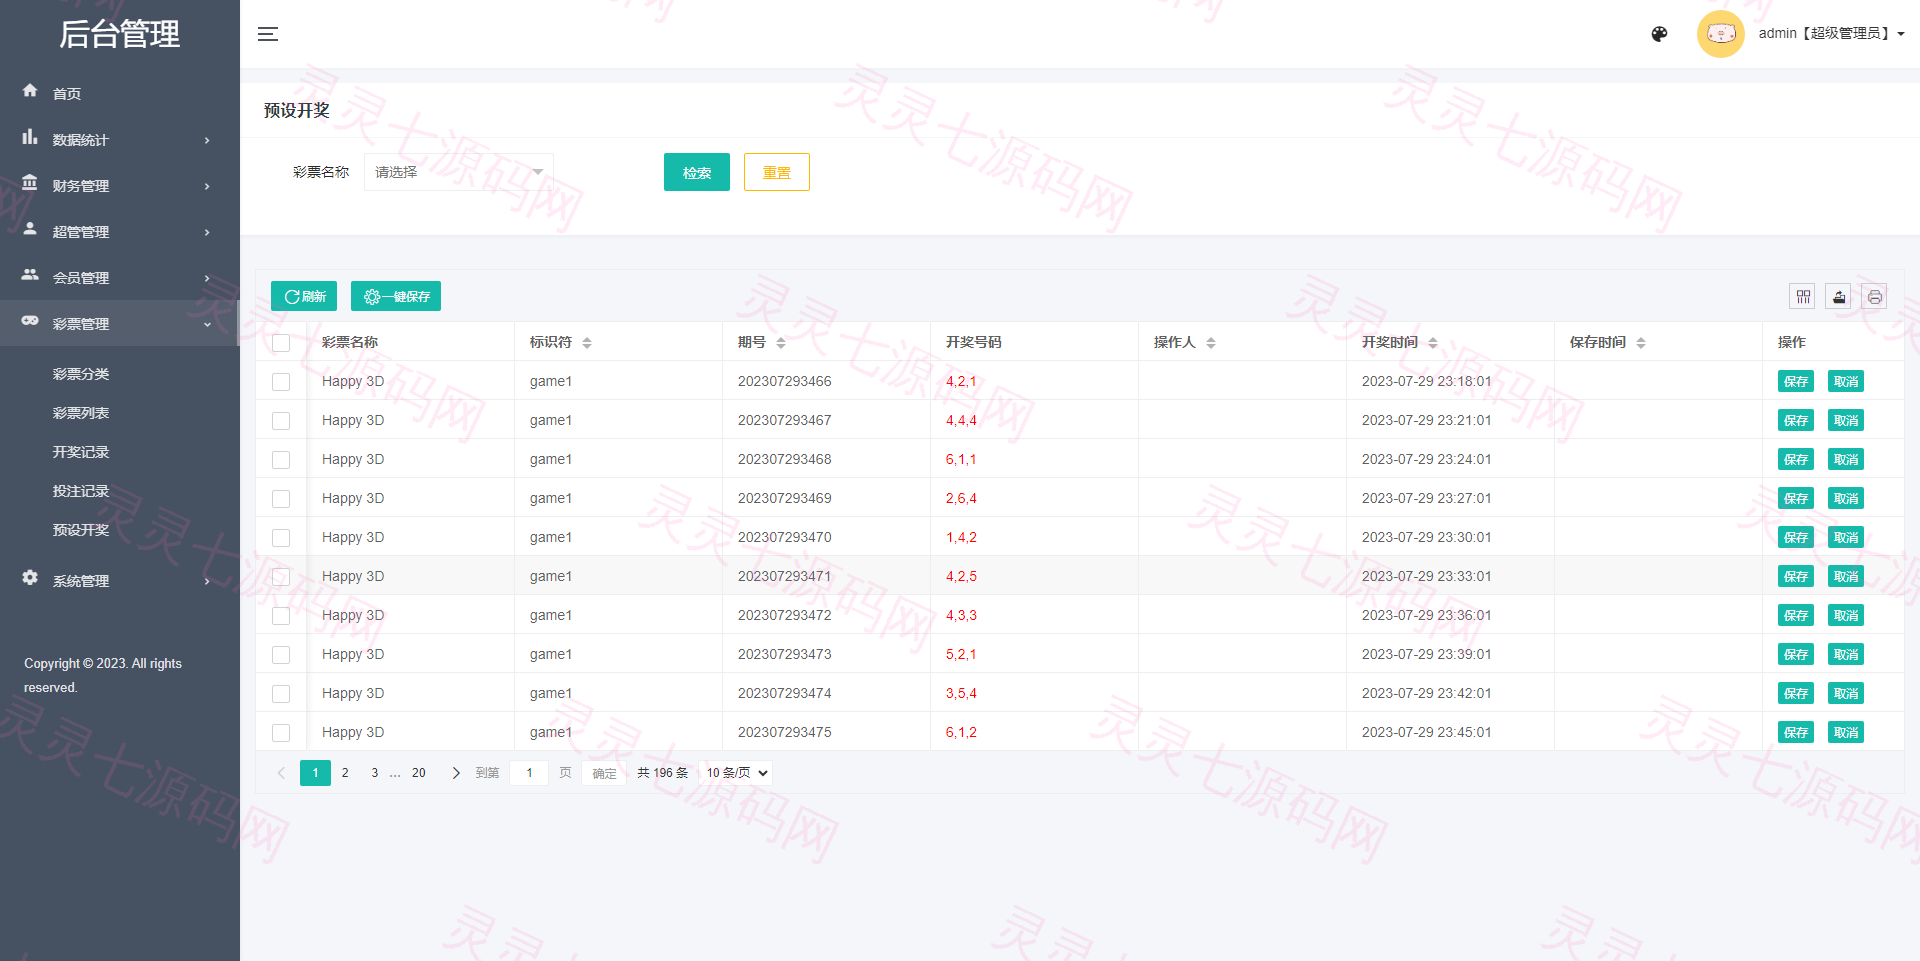The height and width of the screenshot is (961, 1920).
Task: Click the 一键保存 button
Action: coord(396,296)
